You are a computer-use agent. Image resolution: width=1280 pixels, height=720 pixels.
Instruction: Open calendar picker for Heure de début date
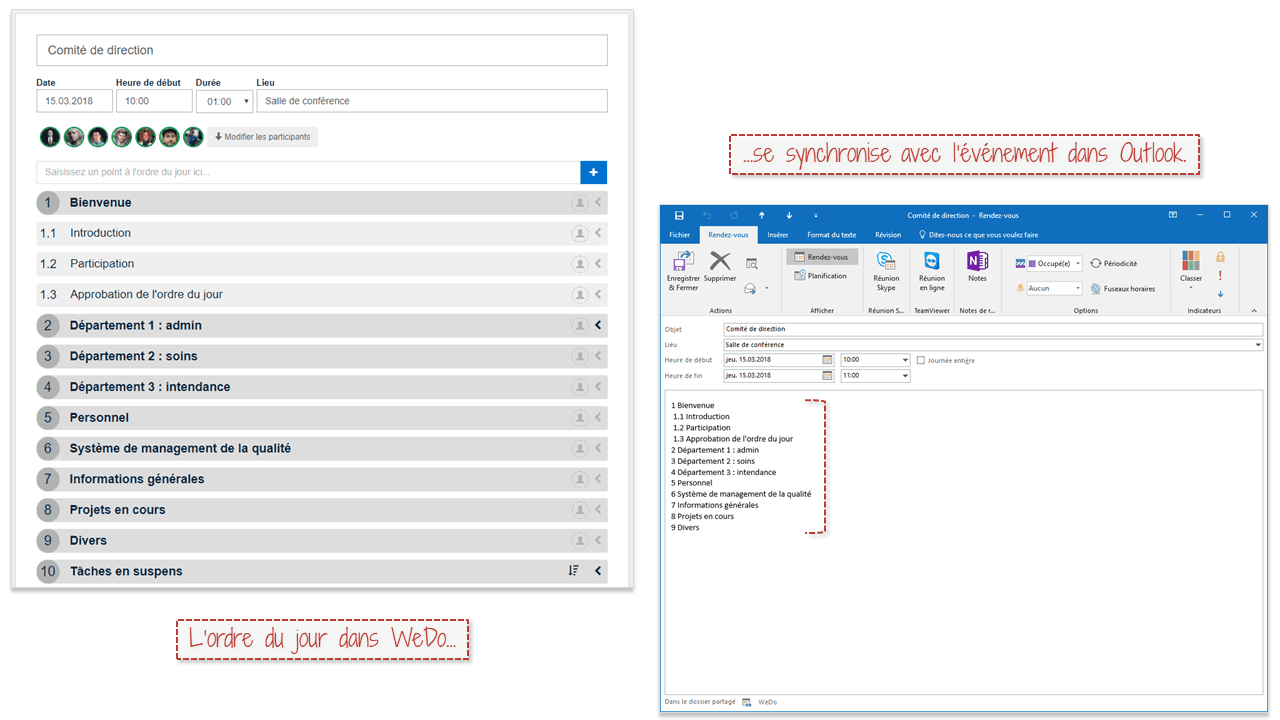coord(827,360)
